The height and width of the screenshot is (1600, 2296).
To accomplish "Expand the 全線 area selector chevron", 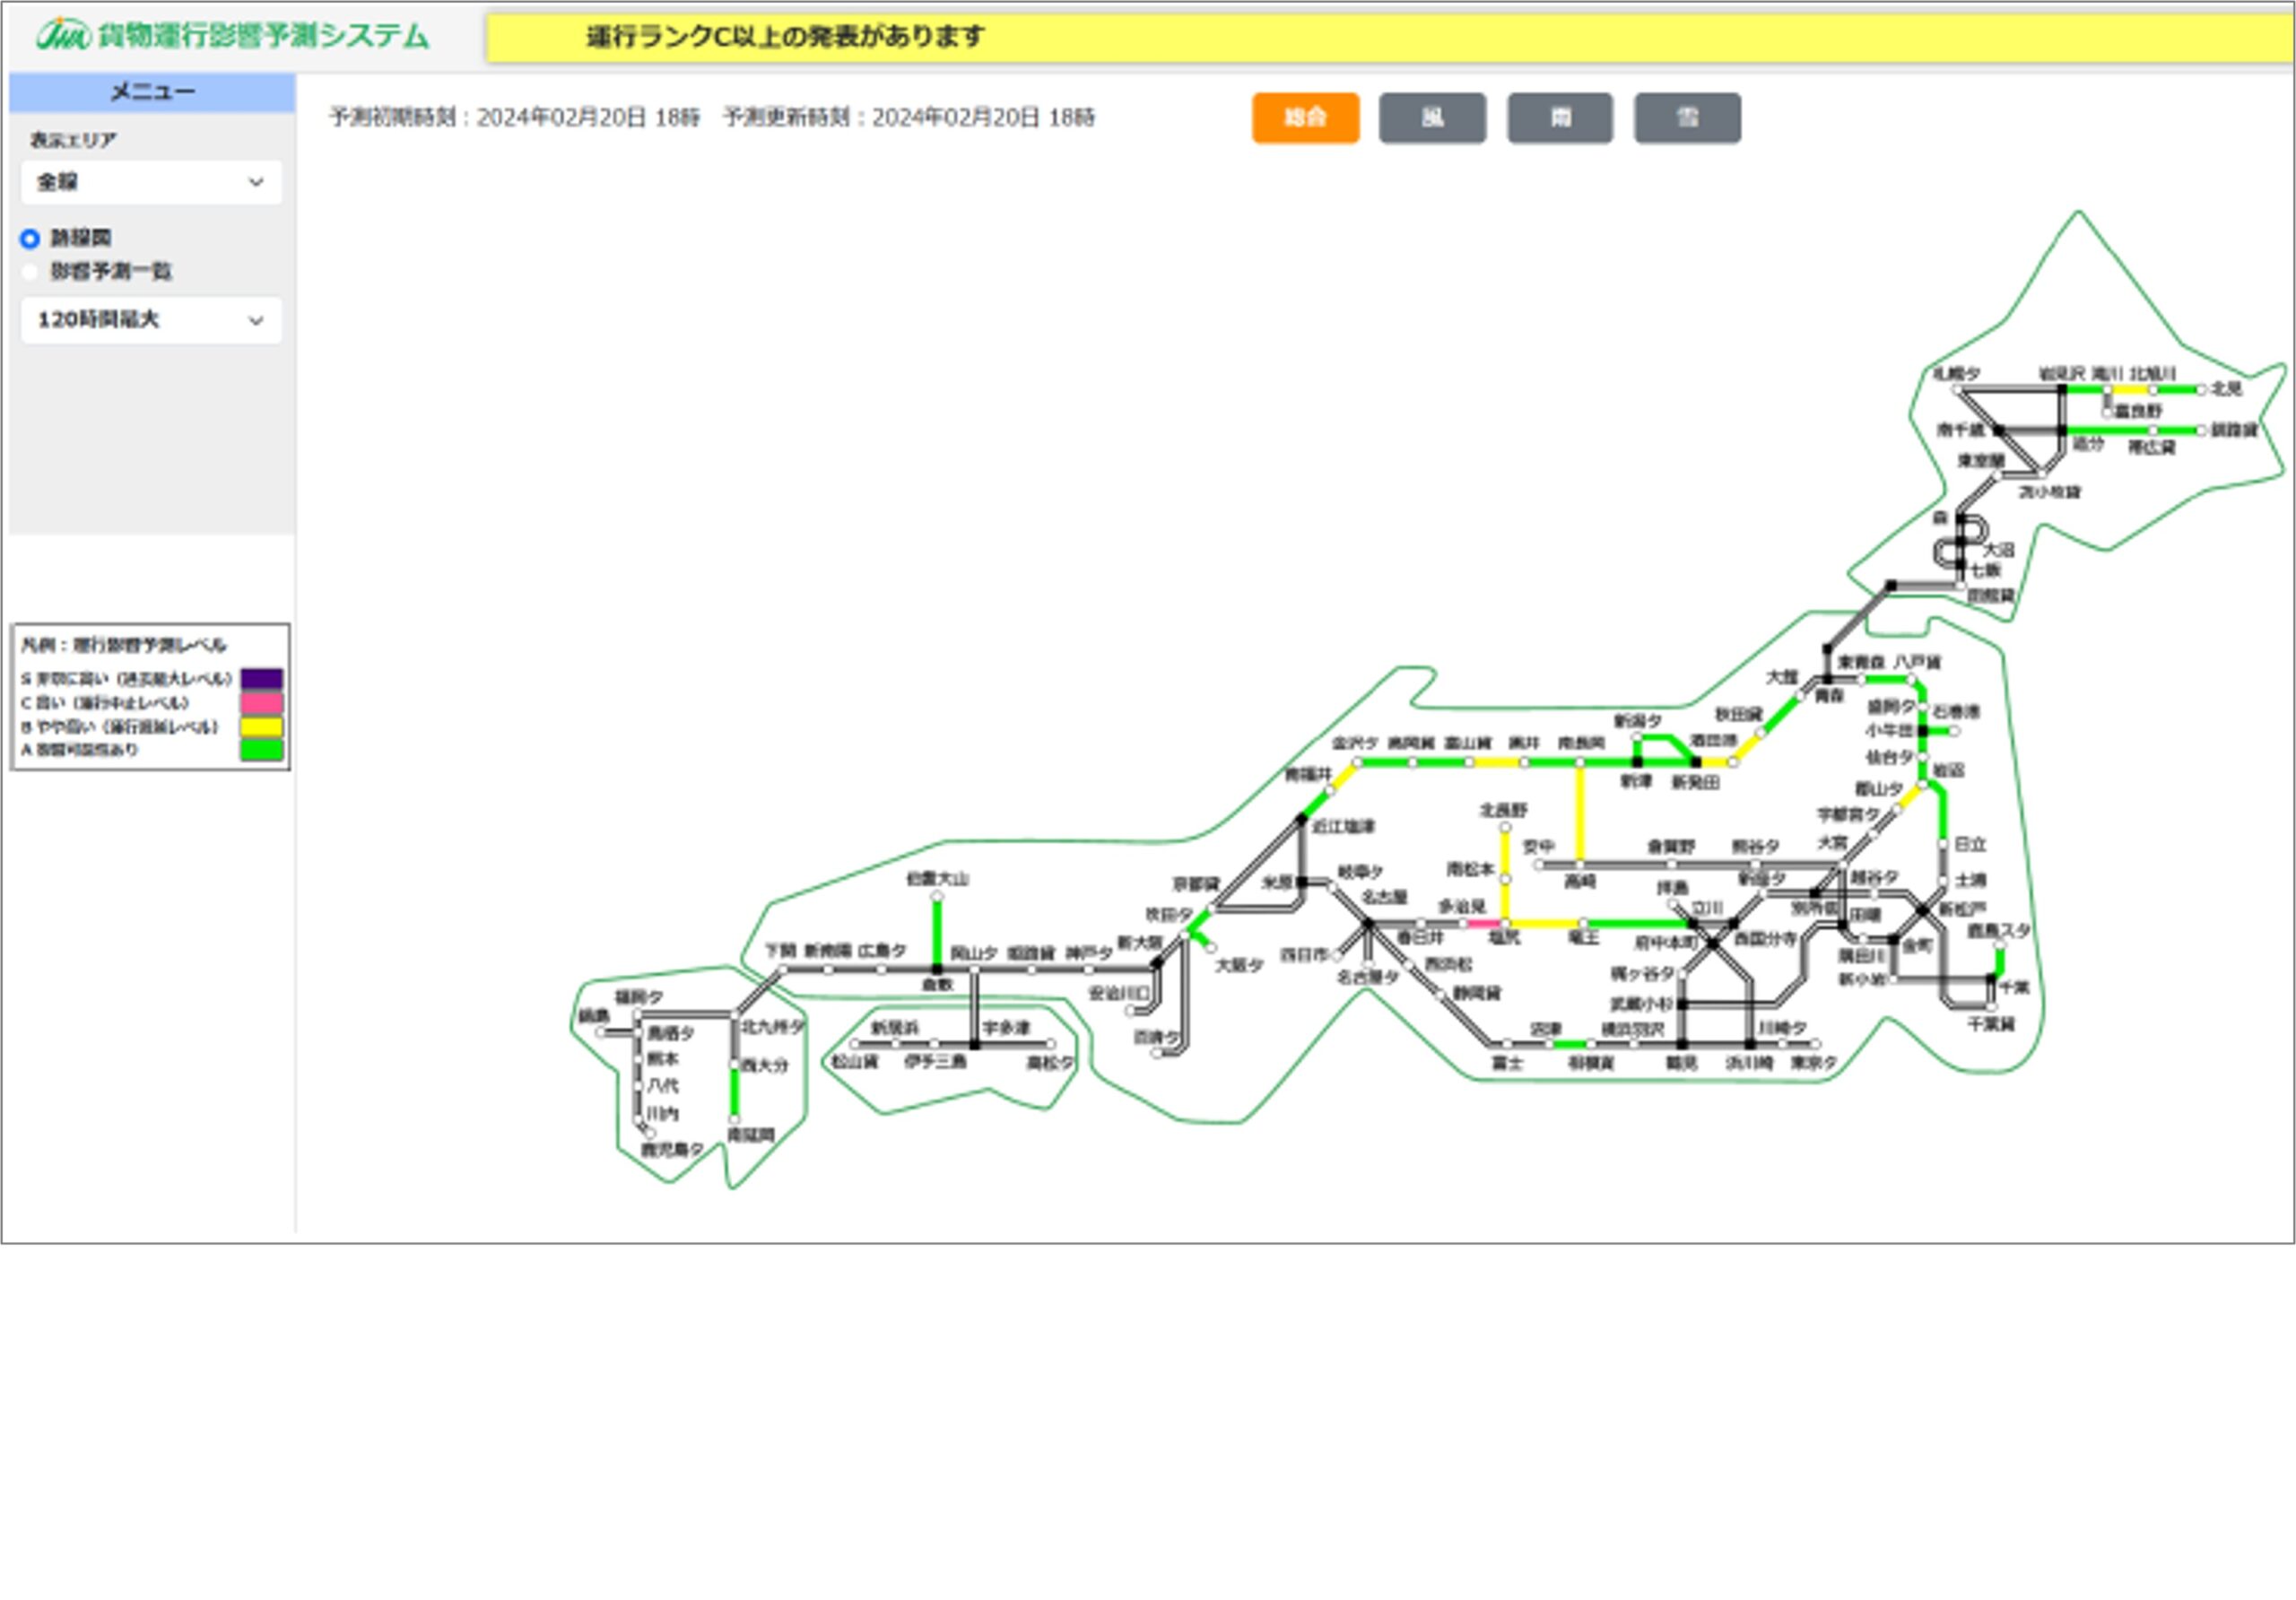I will pyautogui.click(x=258, y=182).
